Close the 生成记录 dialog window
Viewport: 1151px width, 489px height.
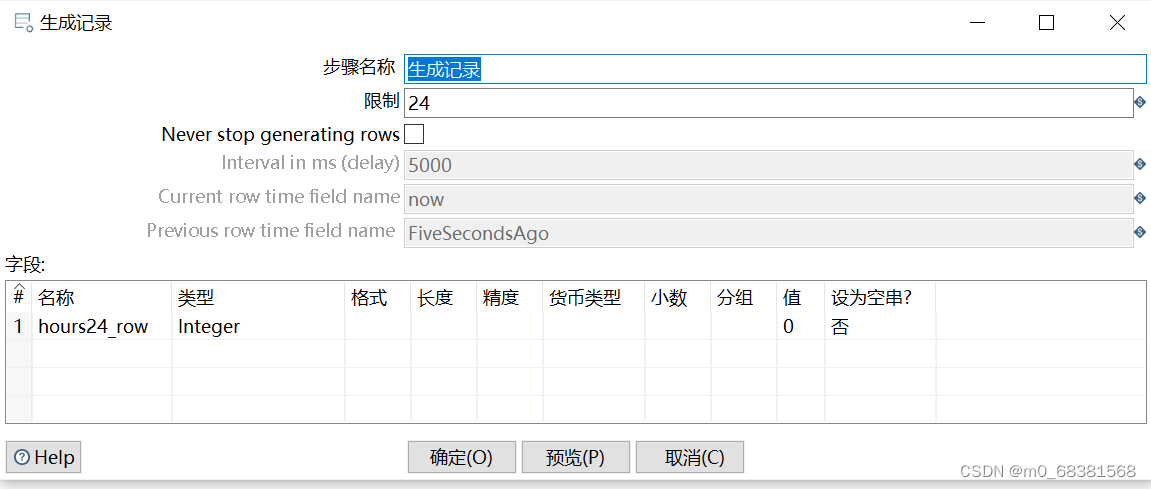coord(1117,23)
